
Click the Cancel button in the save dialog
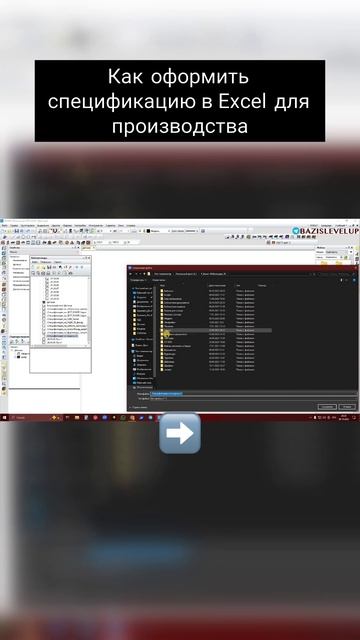[347, 407]
